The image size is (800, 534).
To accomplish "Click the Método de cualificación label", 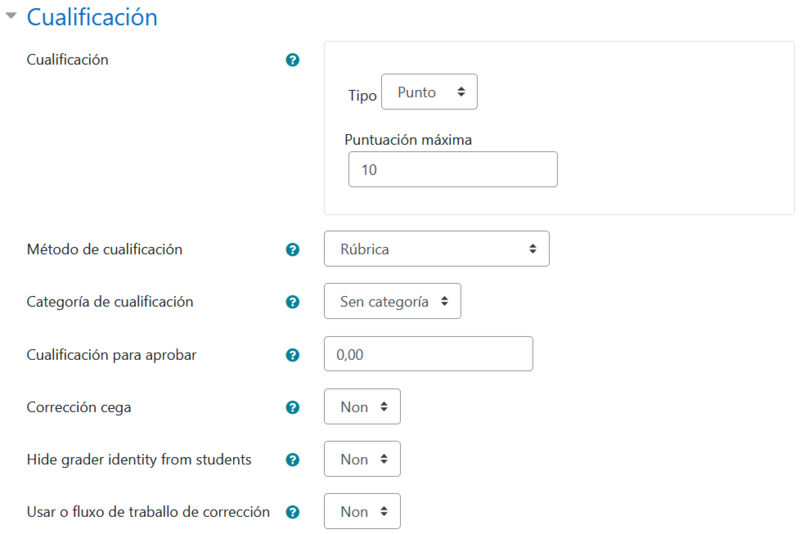I will tap(105, 249).
